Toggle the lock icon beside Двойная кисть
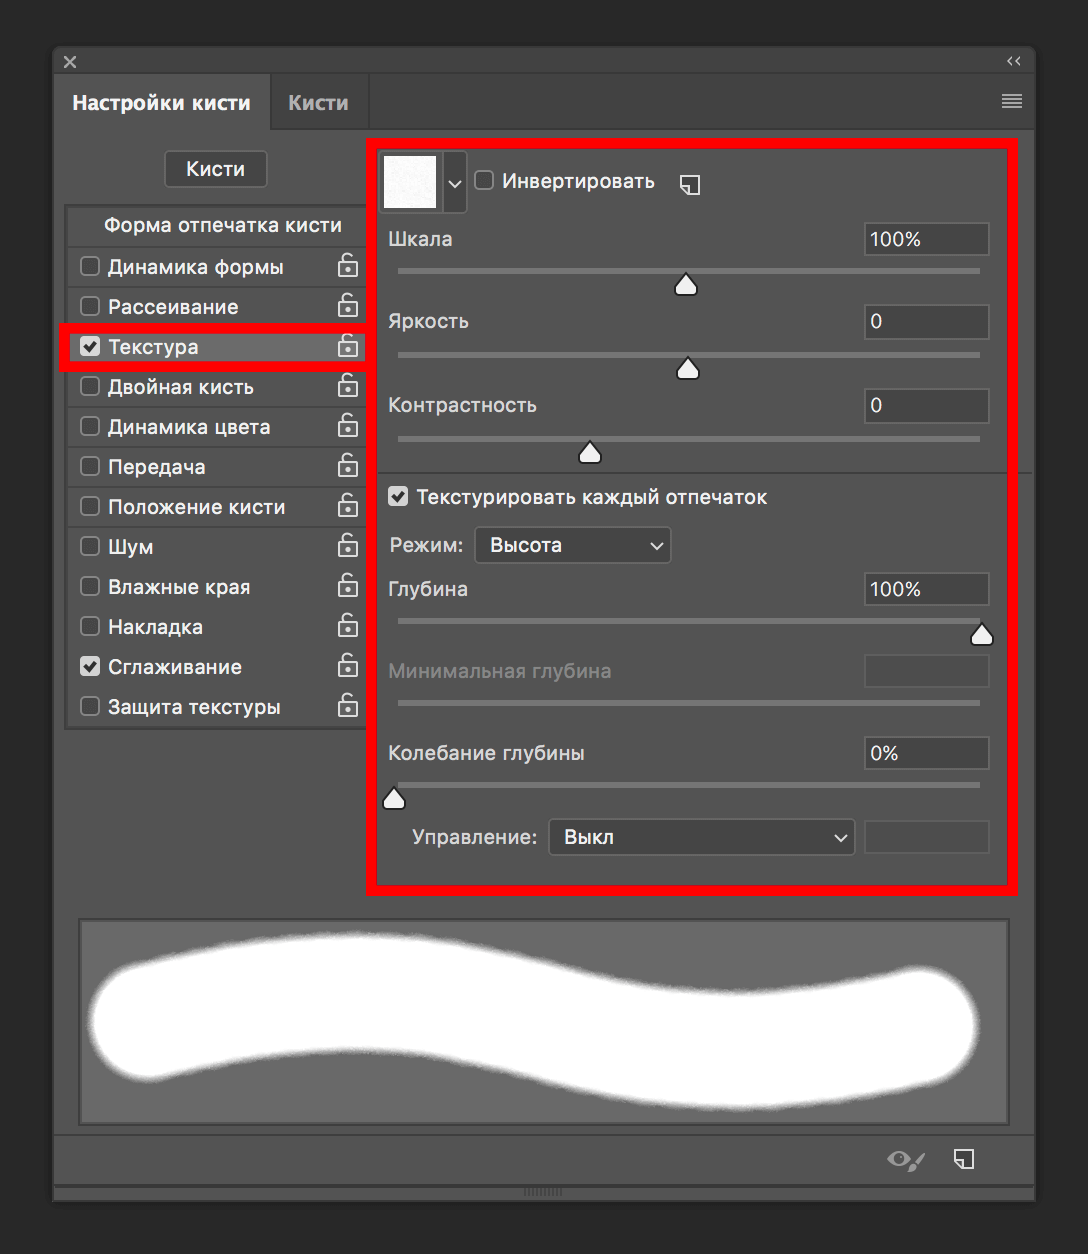The image size is (1088, 1254). pyautogui.click(x=347, y=386)
